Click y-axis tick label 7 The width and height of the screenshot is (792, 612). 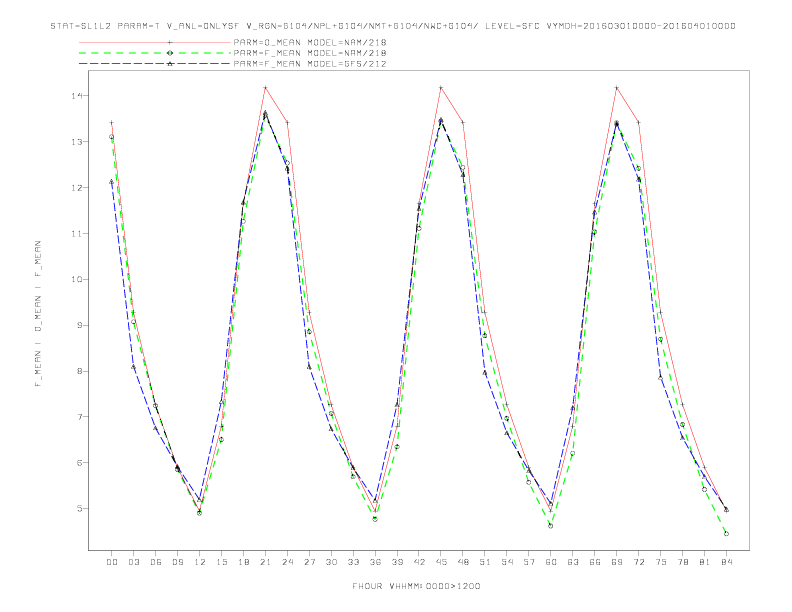[x=80, y=417]
